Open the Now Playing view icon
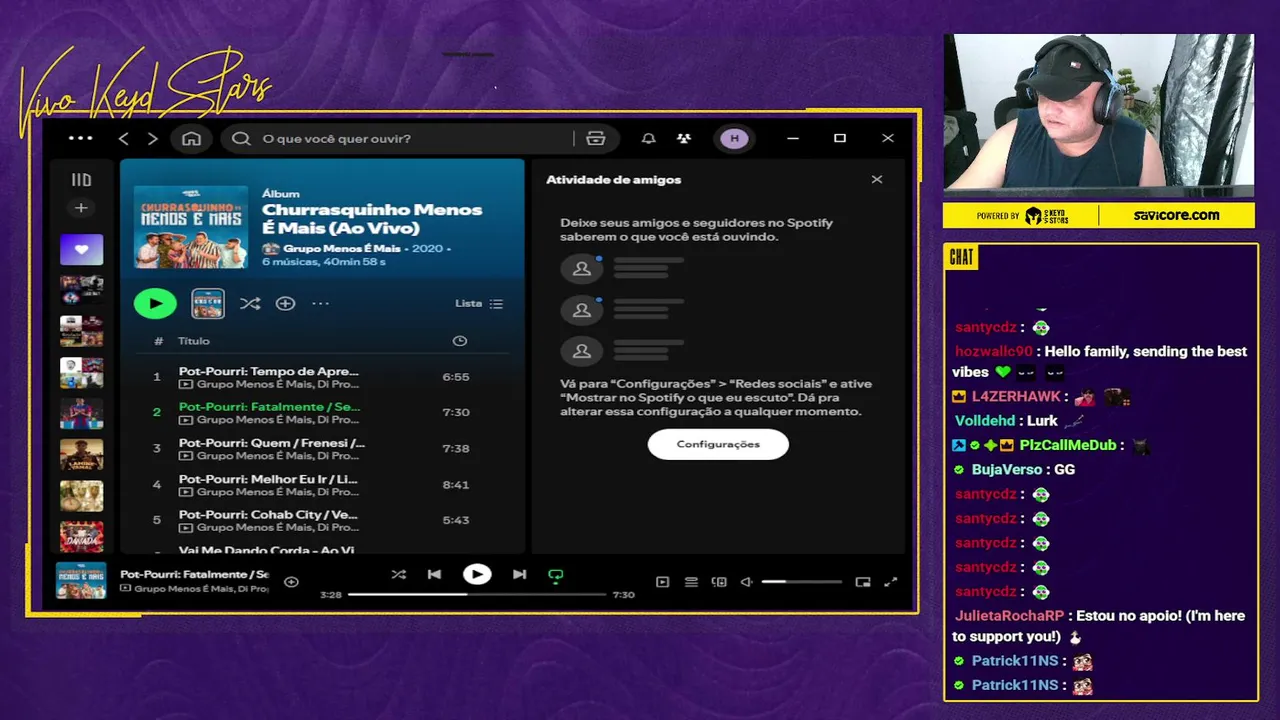Viewport: 1280px width, 720px height. [662, 582]
